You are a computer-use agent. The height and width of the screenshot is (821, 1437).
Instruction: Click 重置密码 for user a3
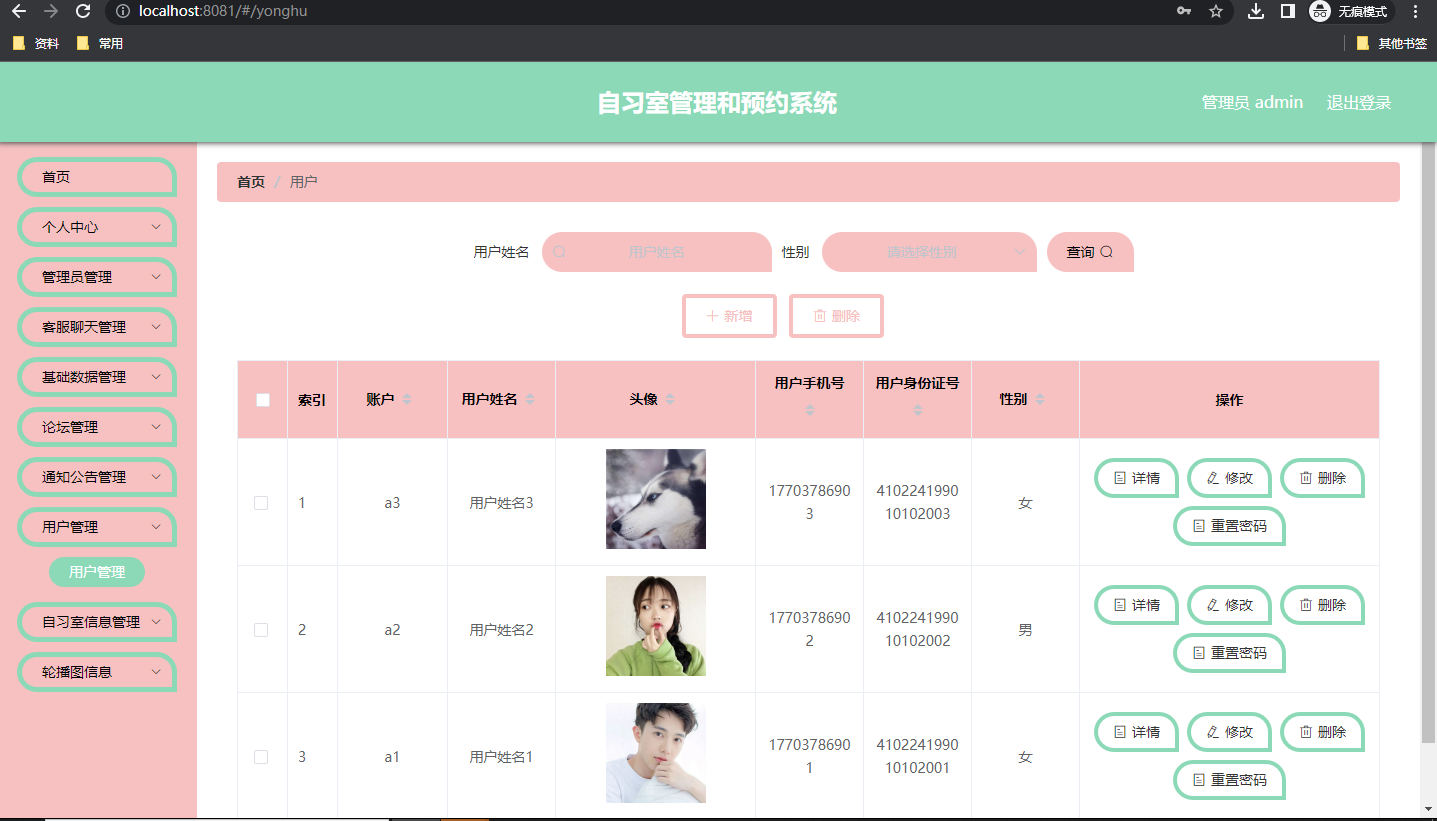click(1229, 526)
